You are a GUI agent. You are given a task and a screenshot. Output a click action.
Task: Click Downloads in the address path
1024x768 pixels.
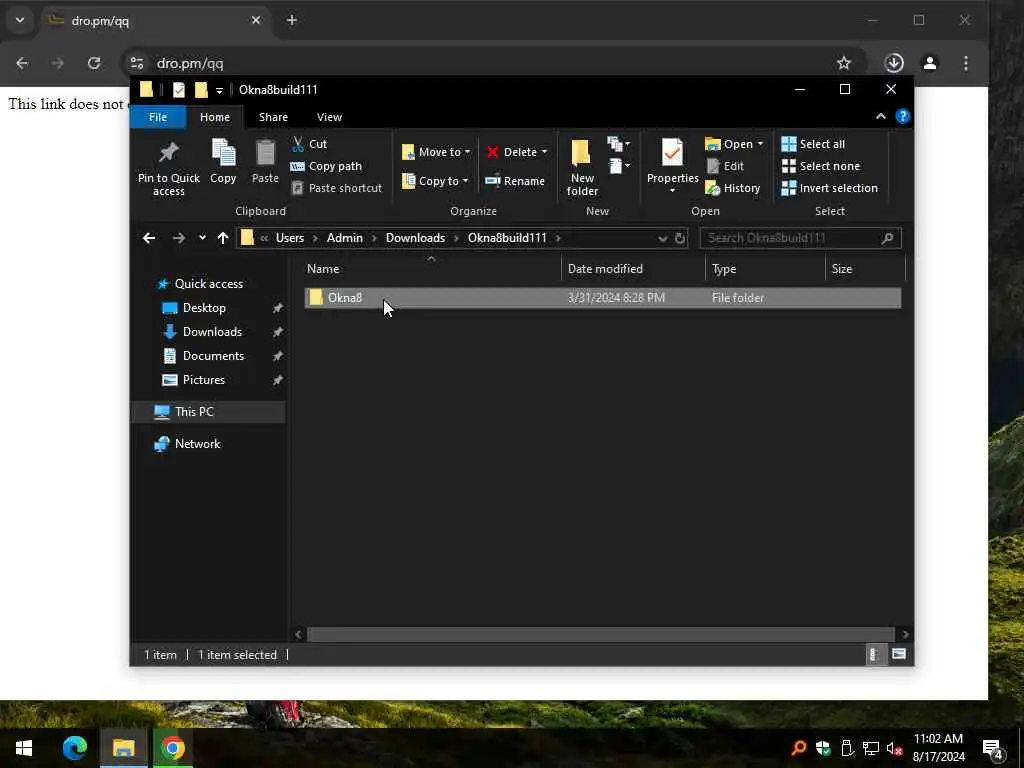pos(415,238)
